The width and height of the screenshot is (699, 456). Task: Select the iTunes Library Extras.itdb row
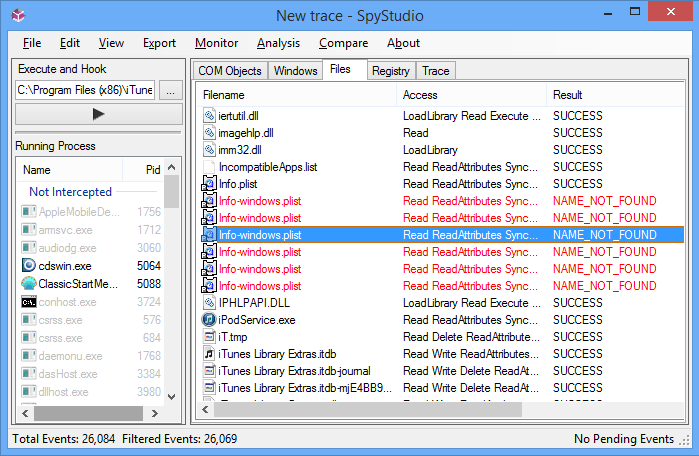point(441,354)
